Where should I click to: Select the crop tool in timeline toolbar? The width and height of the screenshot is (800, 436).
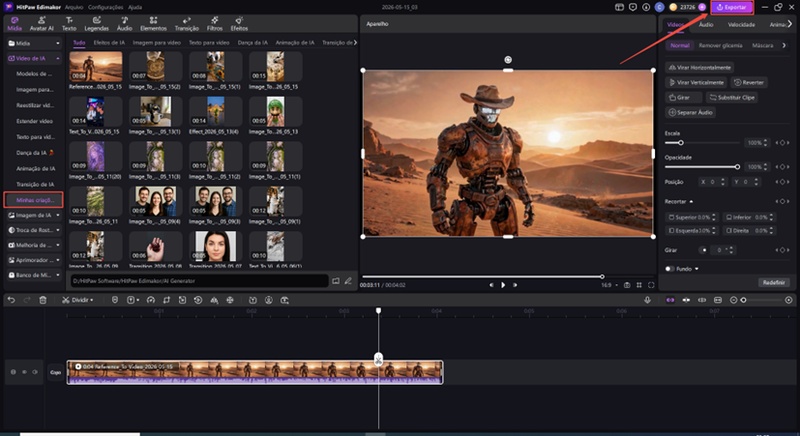coord(166,300)
